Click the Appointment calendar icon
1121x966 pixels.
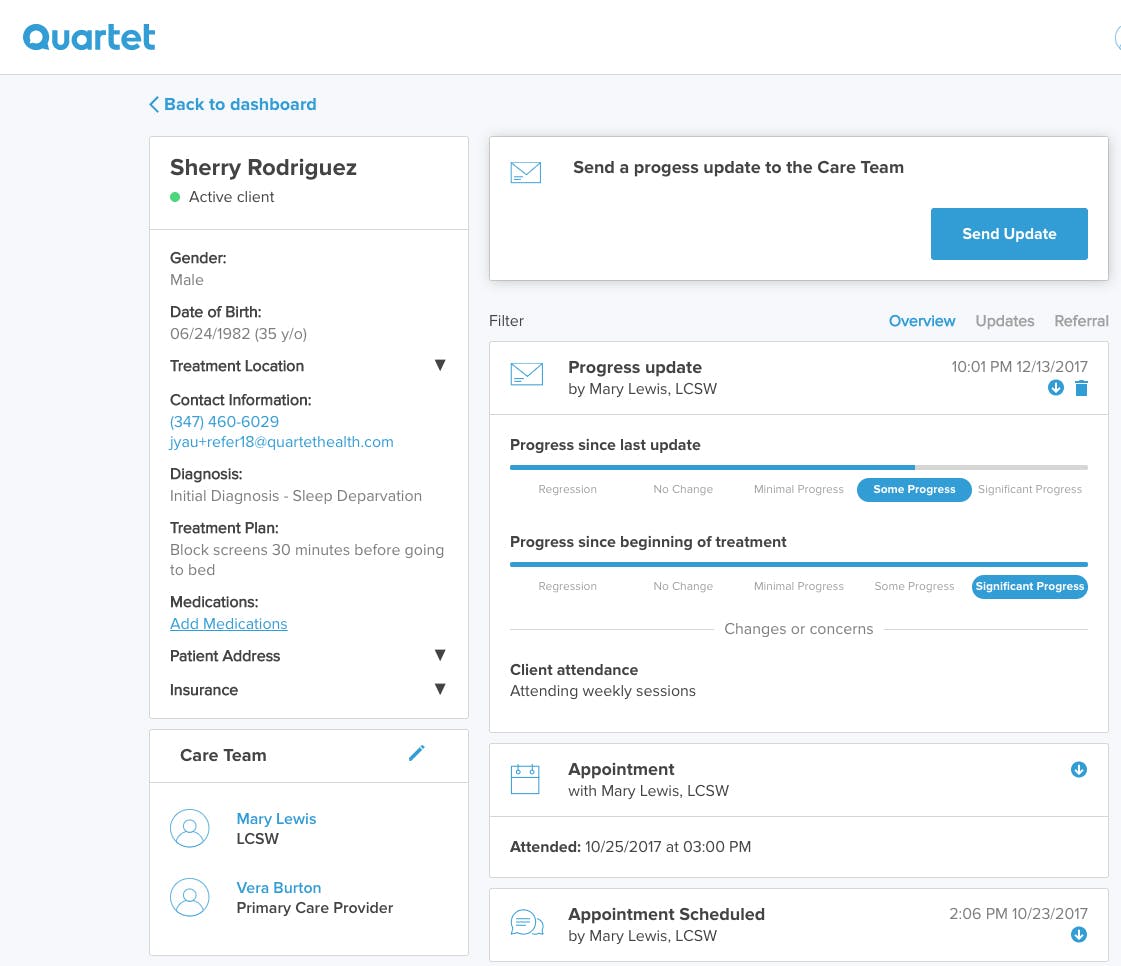(x=525, y=779)
